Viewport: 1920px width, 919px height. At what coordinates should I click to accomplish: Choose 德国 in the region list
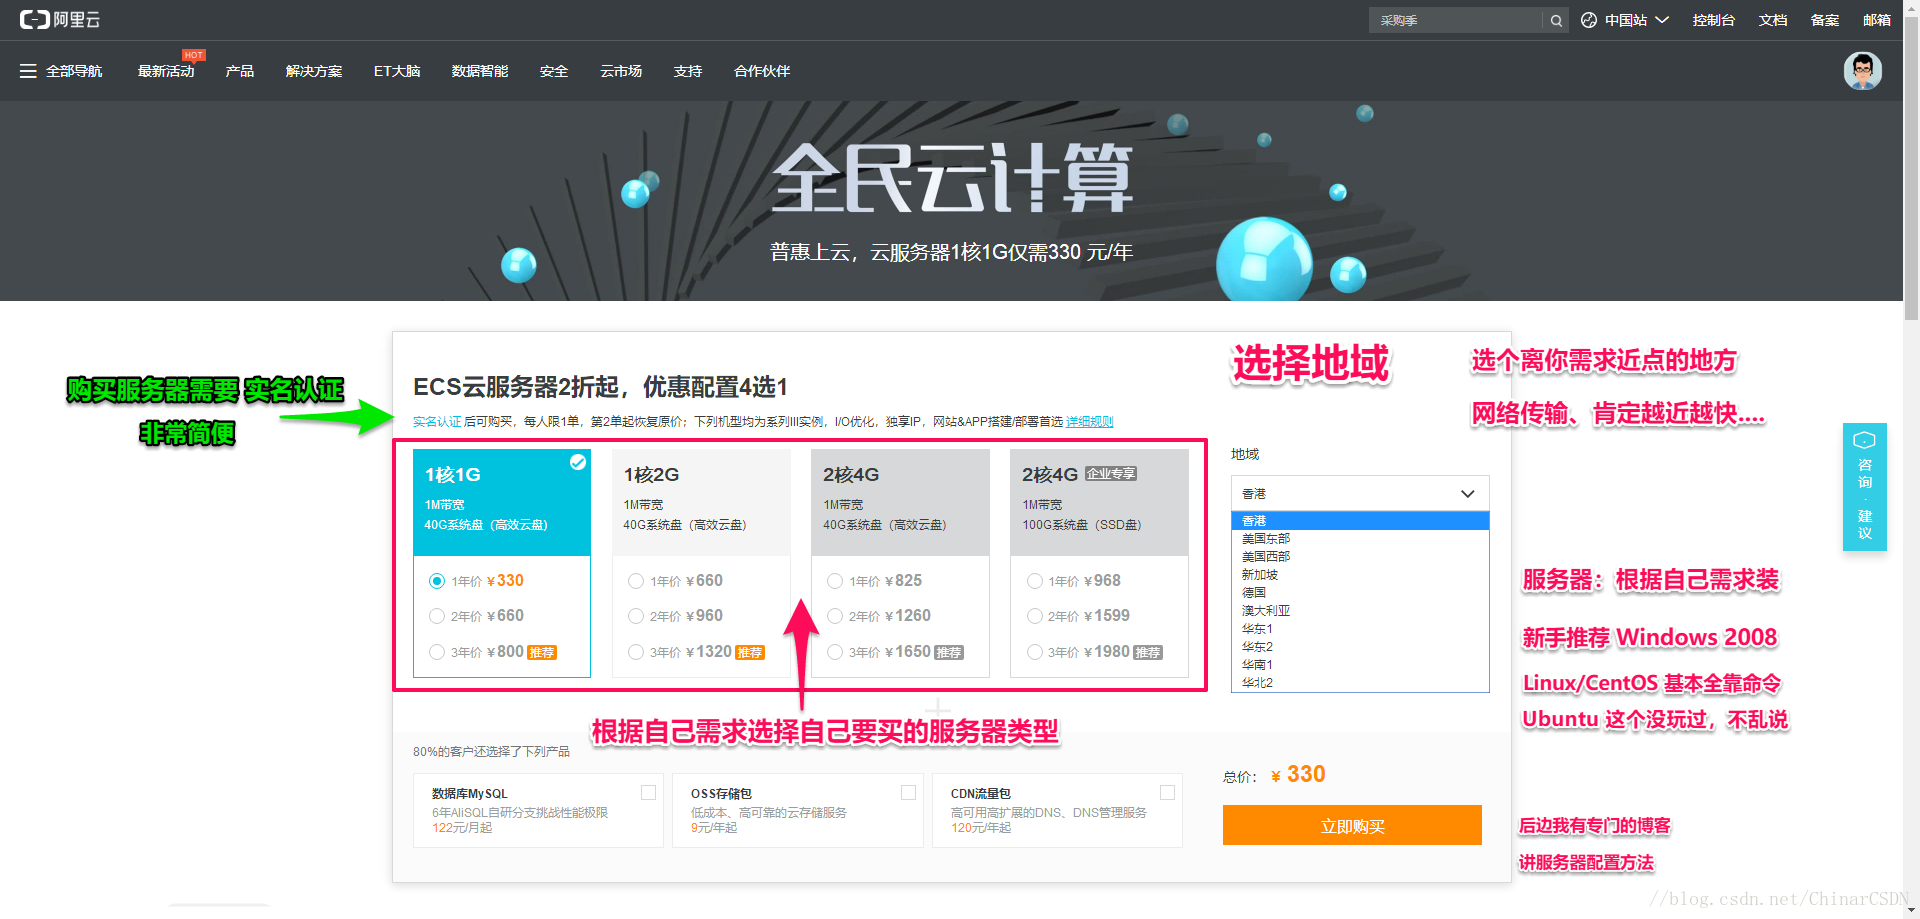click(1360, 593)
